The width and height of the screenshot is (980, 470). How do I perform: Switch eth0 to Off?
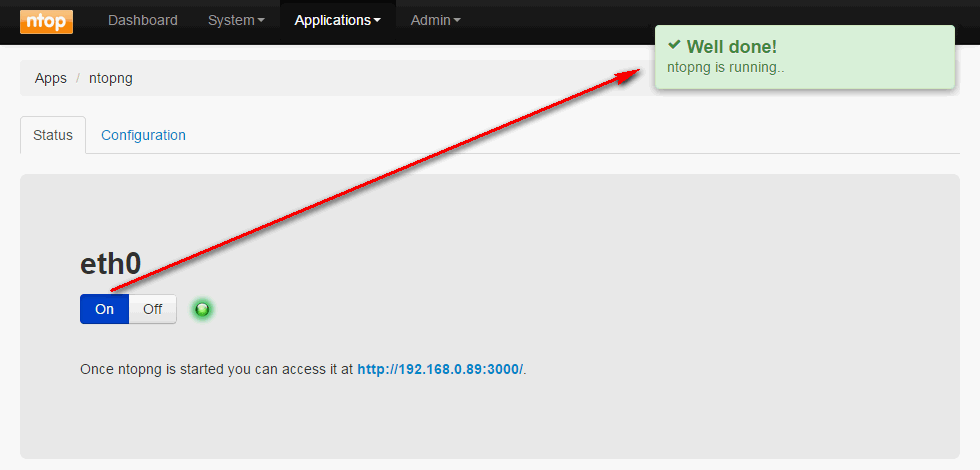pyautogui.click(x=152, y=309)
